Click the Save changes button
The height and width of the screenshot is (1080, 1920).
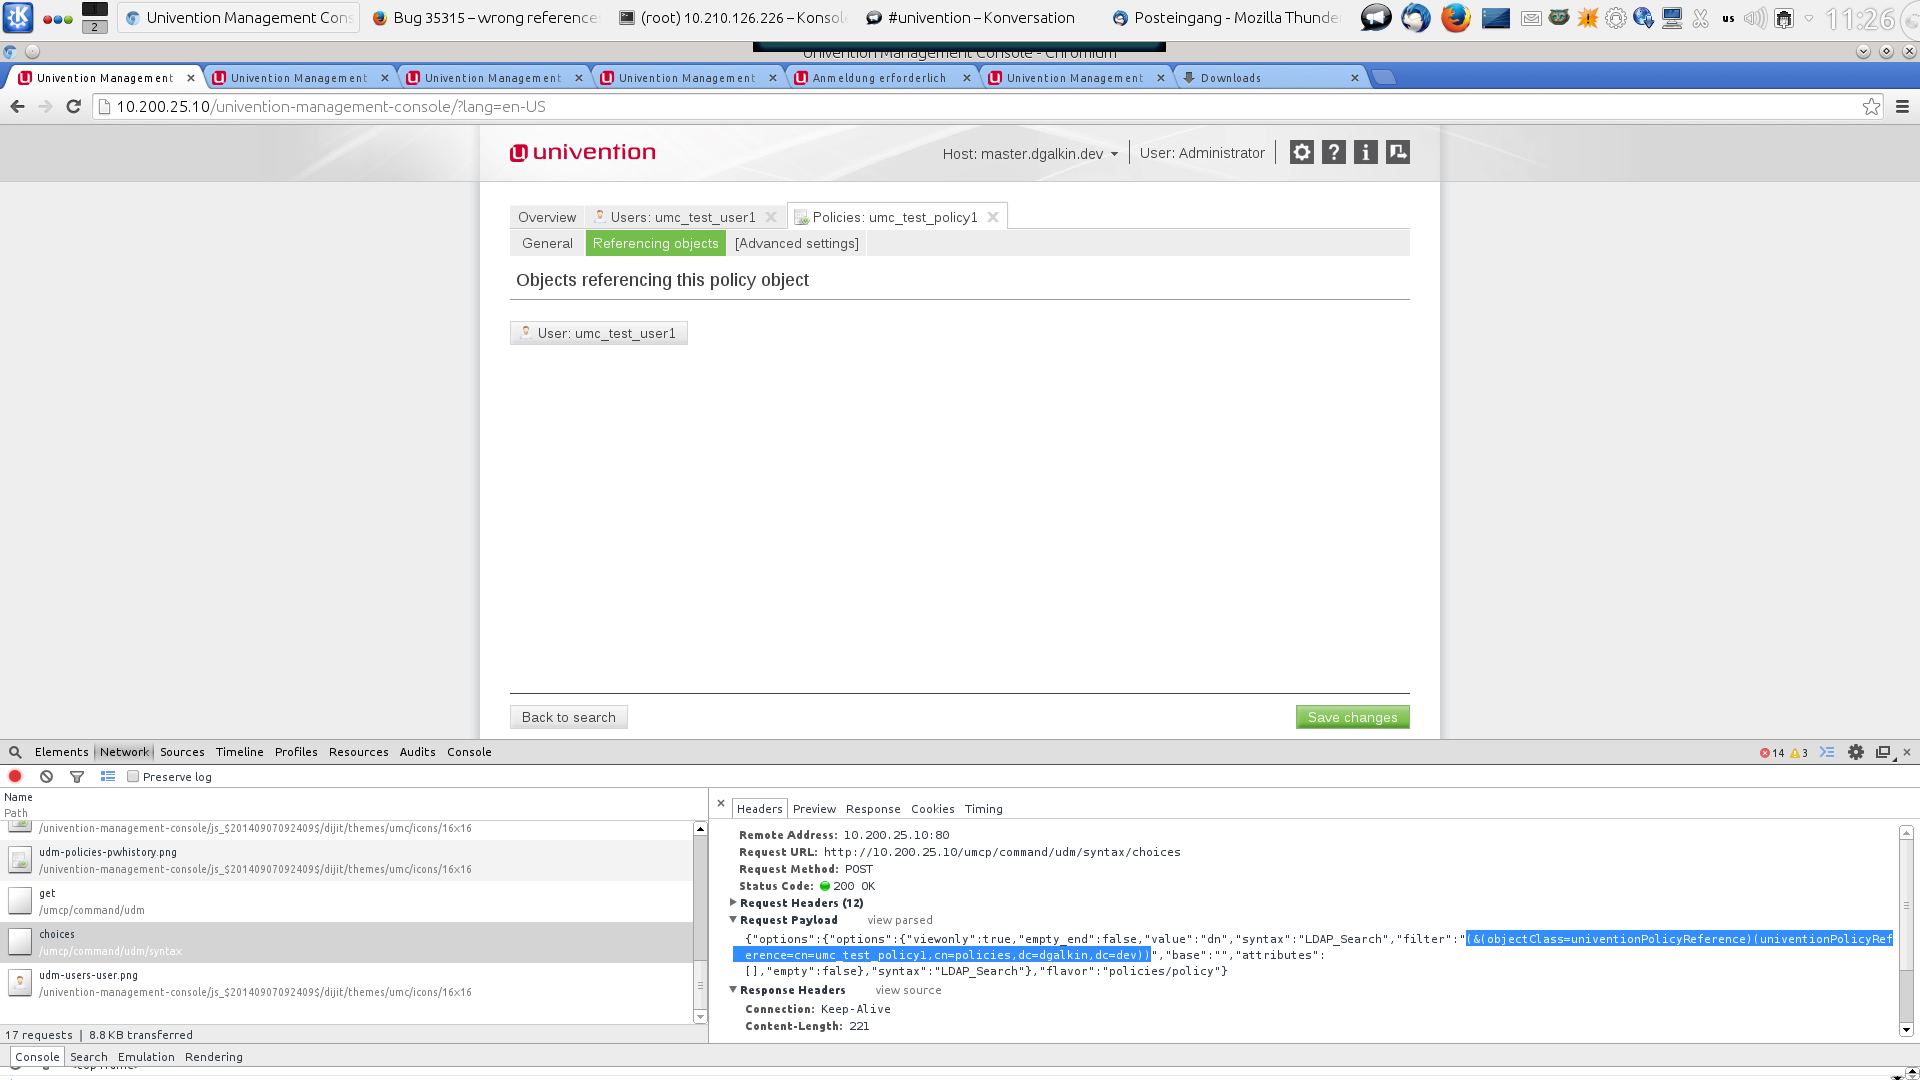pos(1352,716)
